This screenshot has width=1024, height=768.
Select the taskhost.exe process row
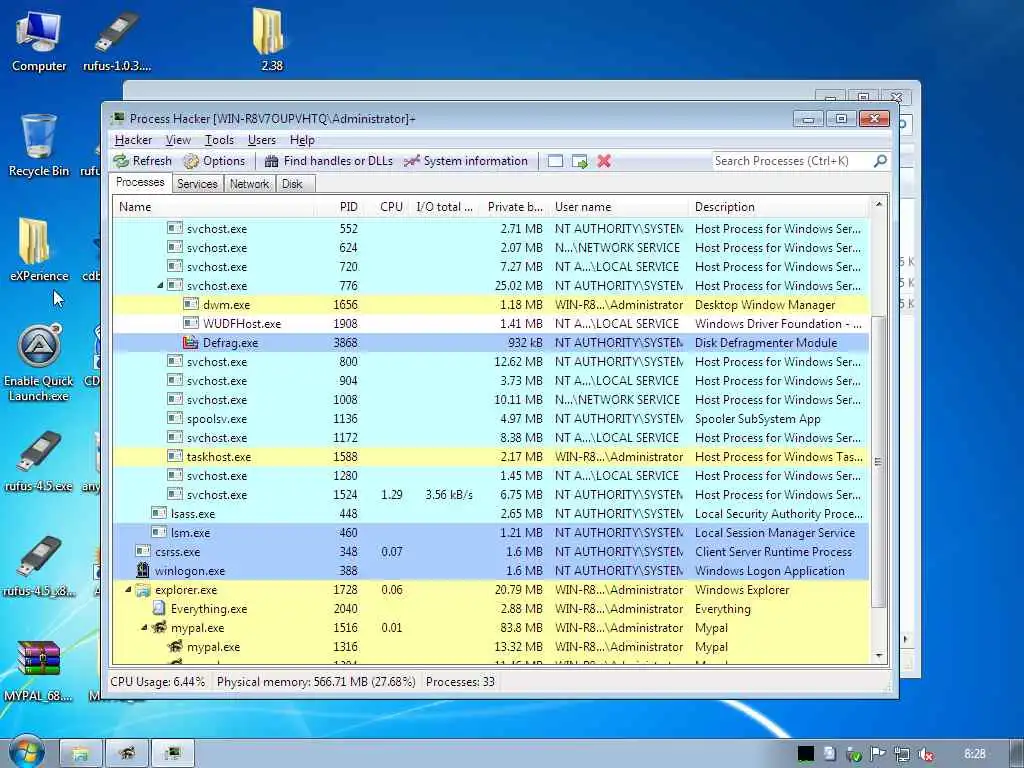pyautogui.click(x=491, y=456)
